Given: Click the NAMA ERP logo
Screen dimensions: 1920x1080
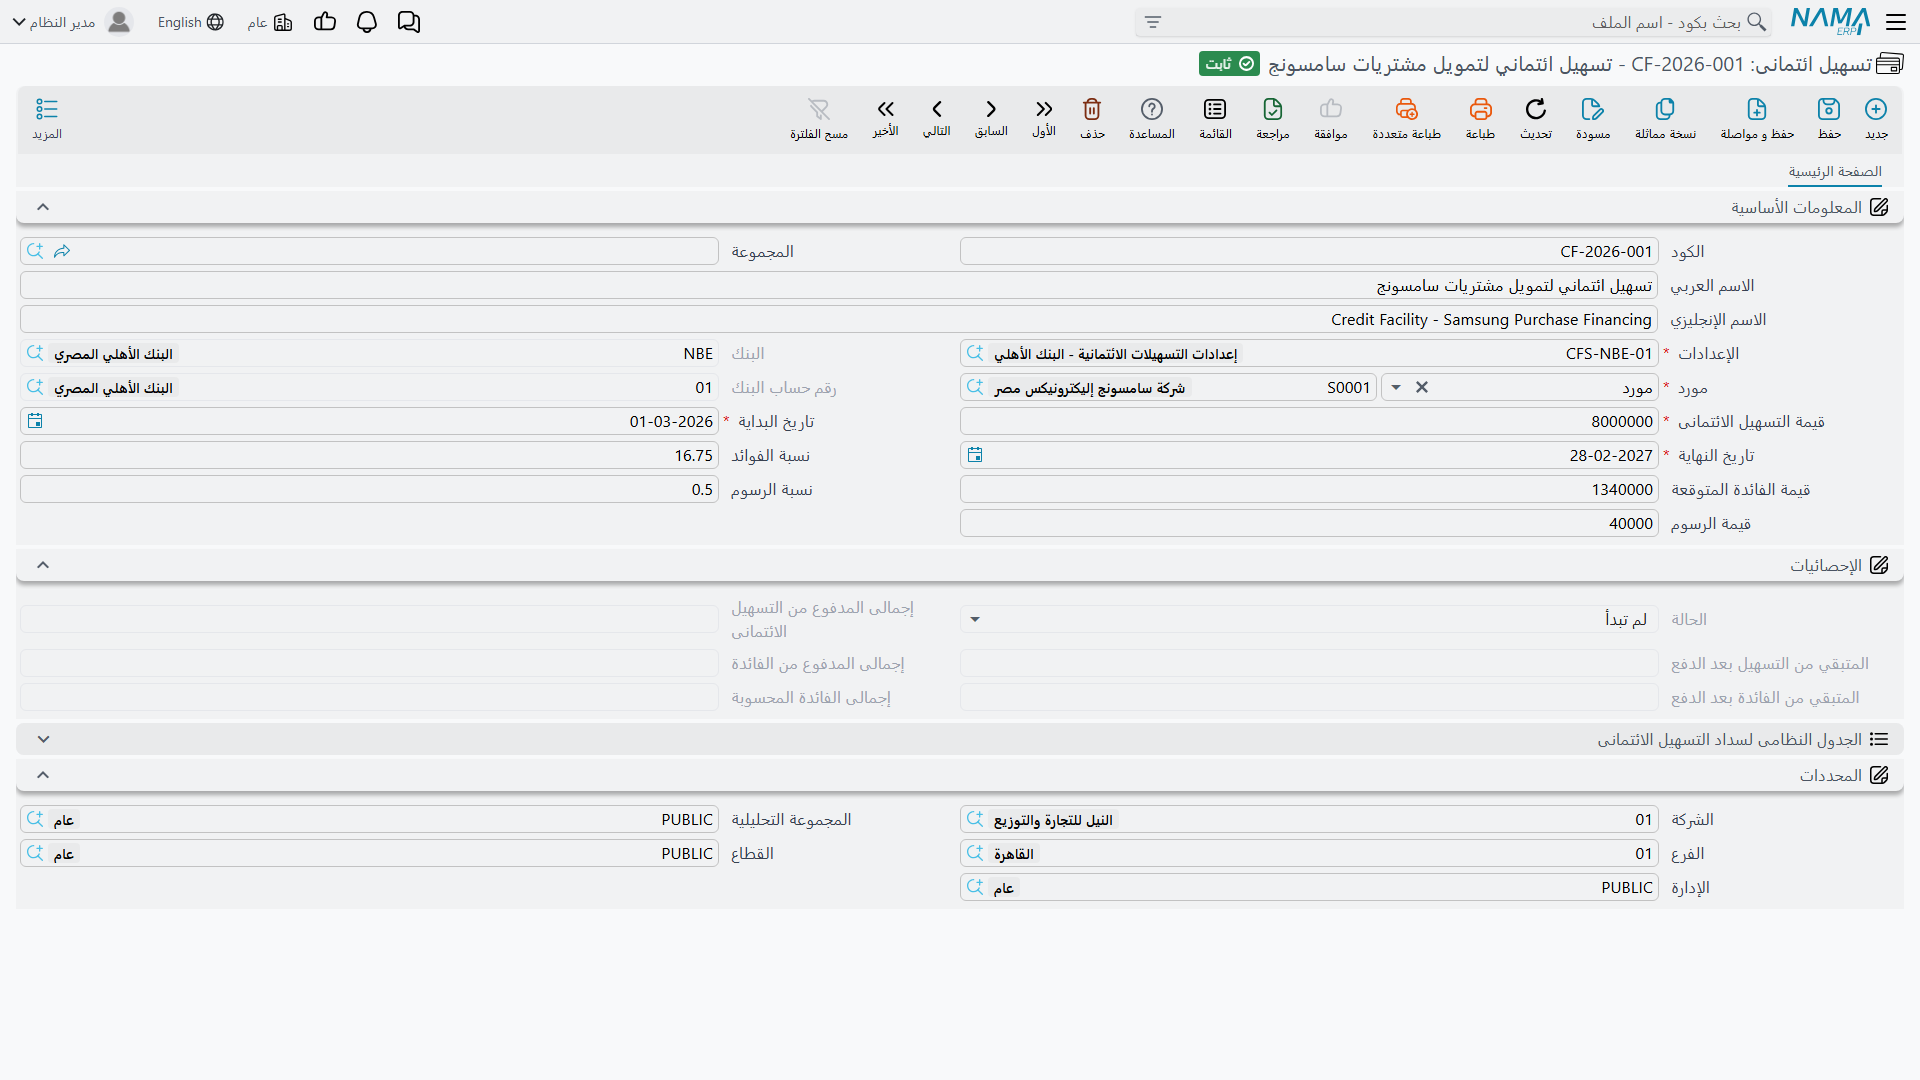Looking at the screenshot, I should [x=1830, y=21].
